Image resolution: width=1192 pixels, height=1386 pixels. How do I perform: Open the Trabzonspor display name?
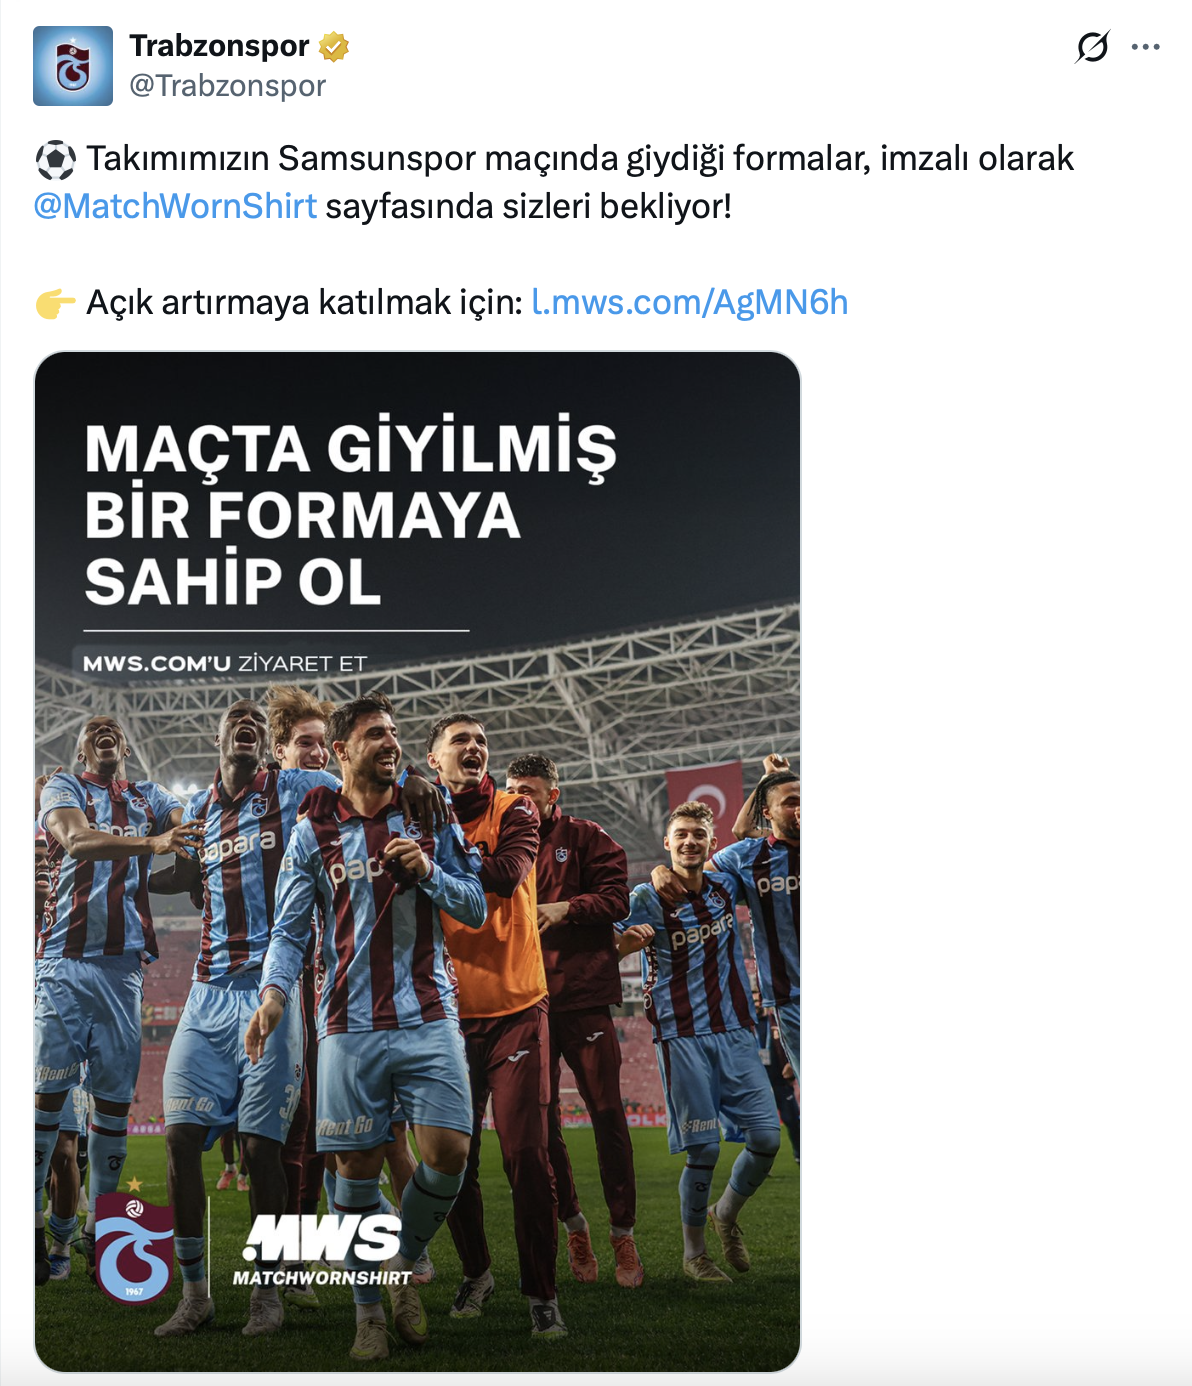pyautogui.click(x=219, y=46)
